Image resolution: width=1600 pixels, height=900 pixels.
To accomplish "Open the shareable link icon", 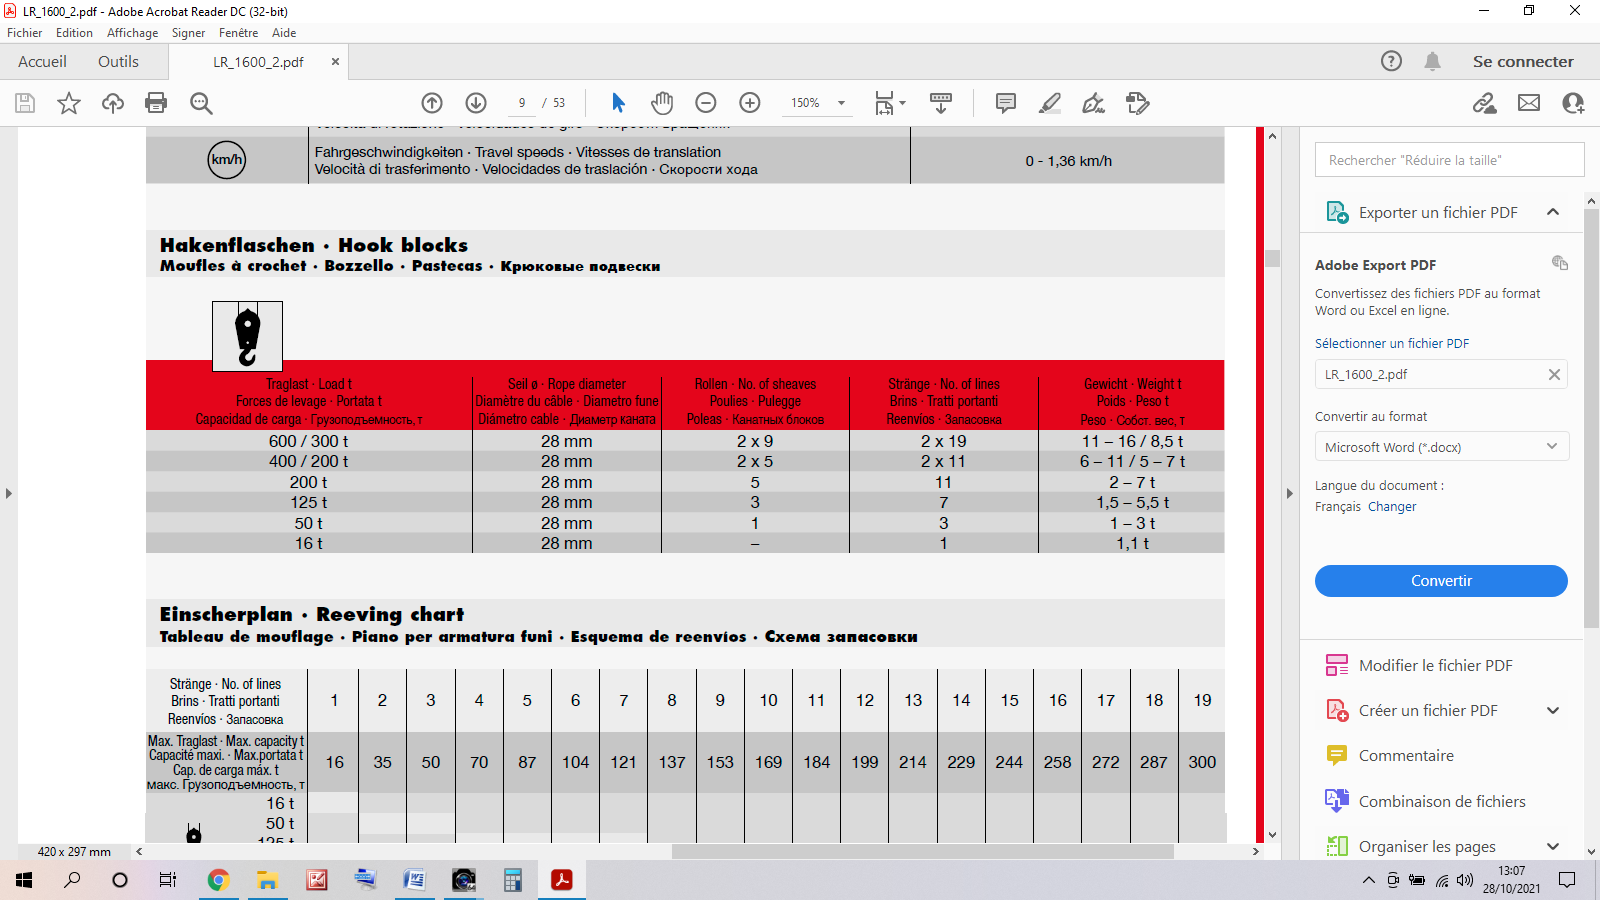I will coord(1485,103).
